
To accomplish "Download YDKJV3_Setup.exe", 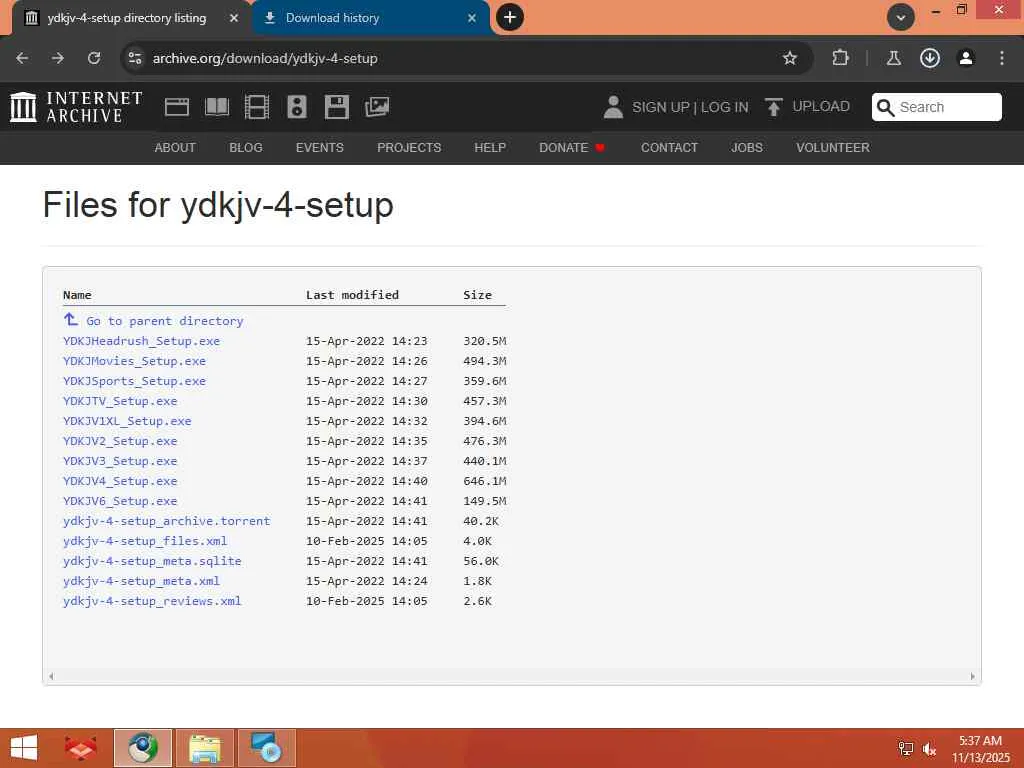I will tap(120, 461).
